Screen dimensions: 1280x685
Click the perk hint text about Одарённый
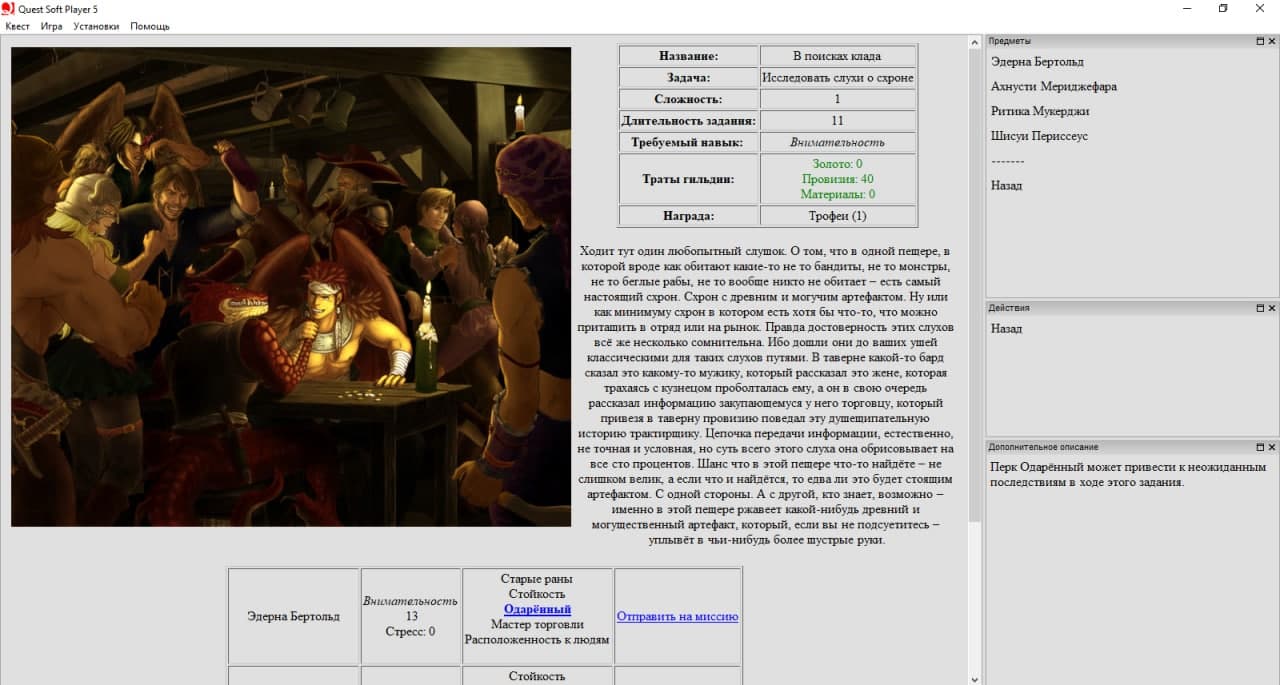[x=1128, y=475]
